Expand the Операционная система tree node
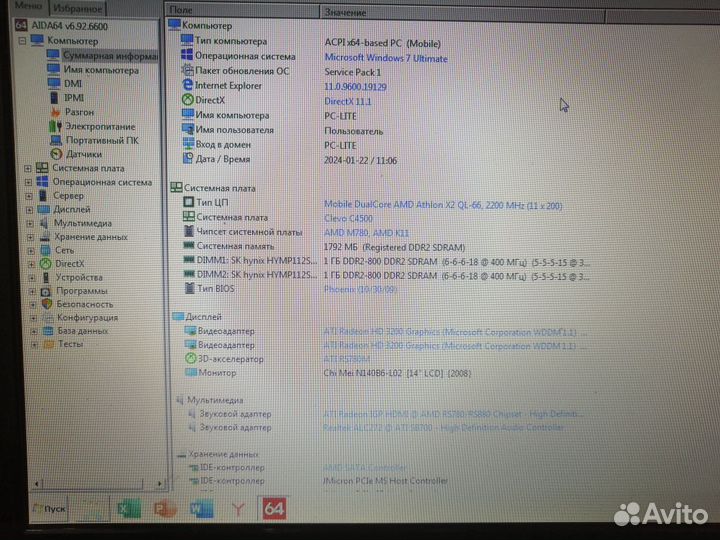 28,182
